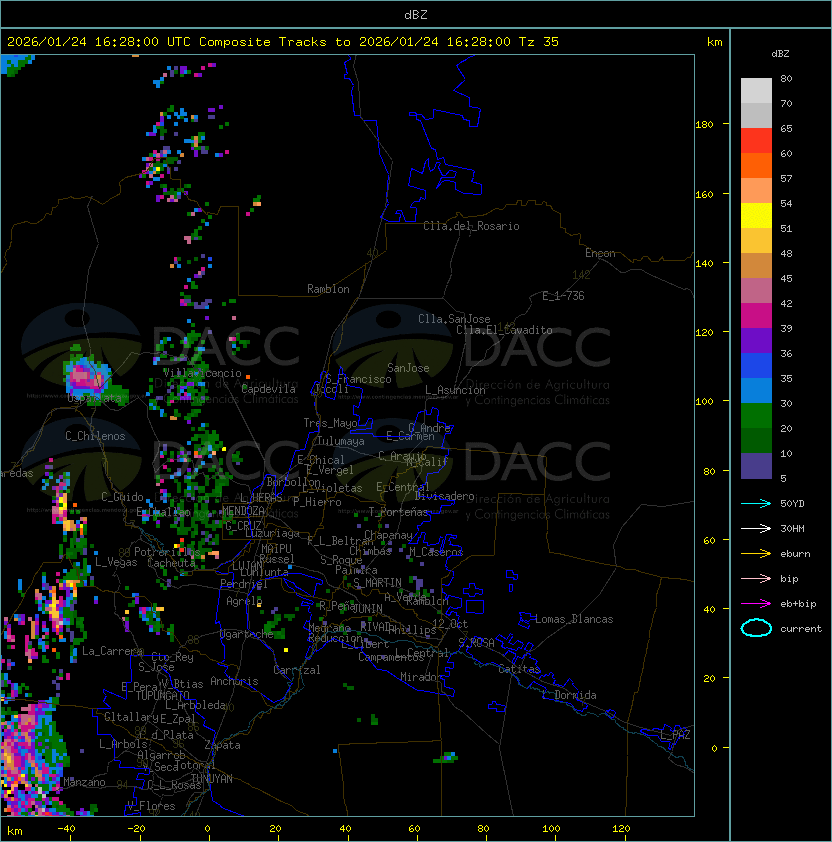
Task: Click the cyan 'current' ellipse legend icon
Action: pos(756,628)
